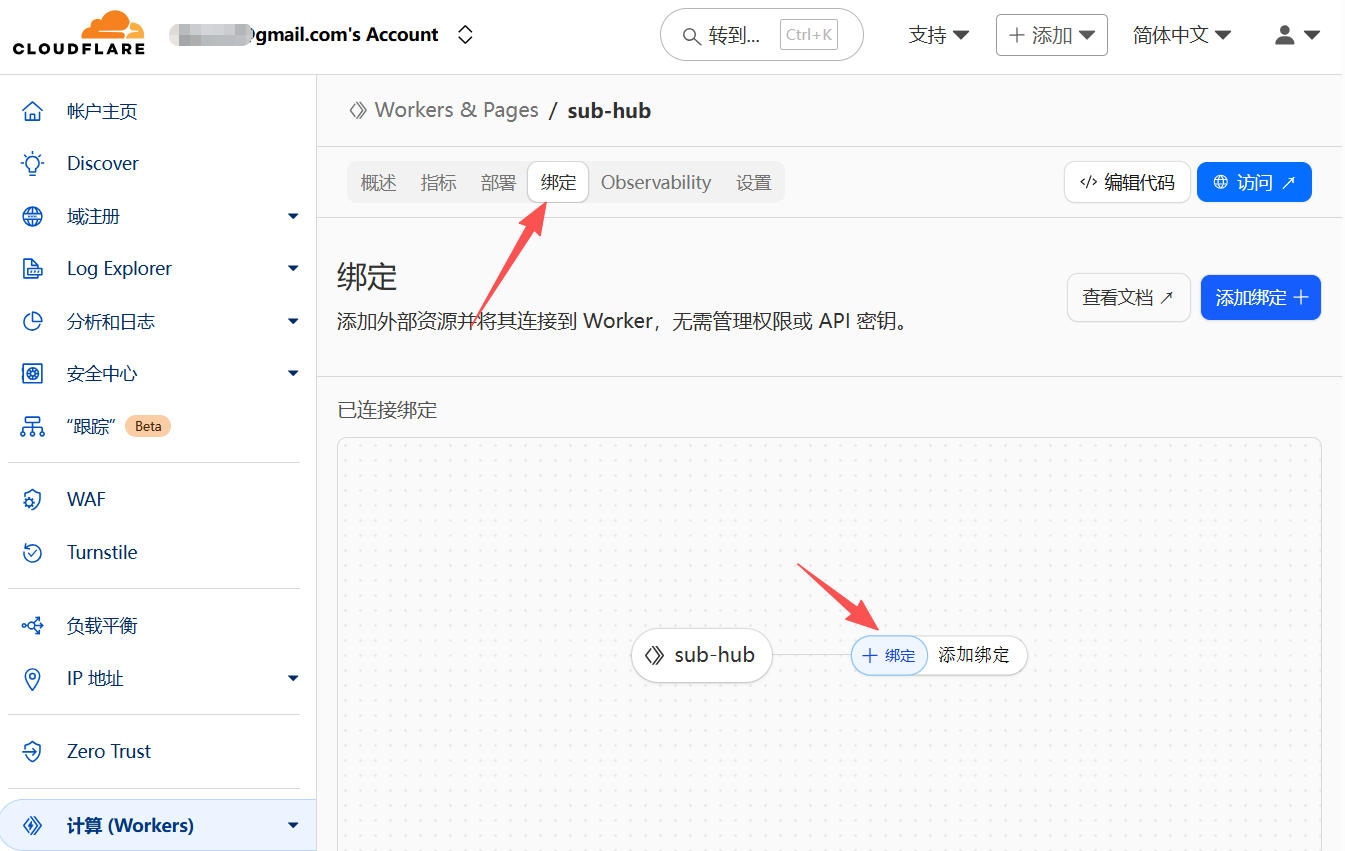
Task: Open the user profile icon menu
Action: [x=1296, y=35]
